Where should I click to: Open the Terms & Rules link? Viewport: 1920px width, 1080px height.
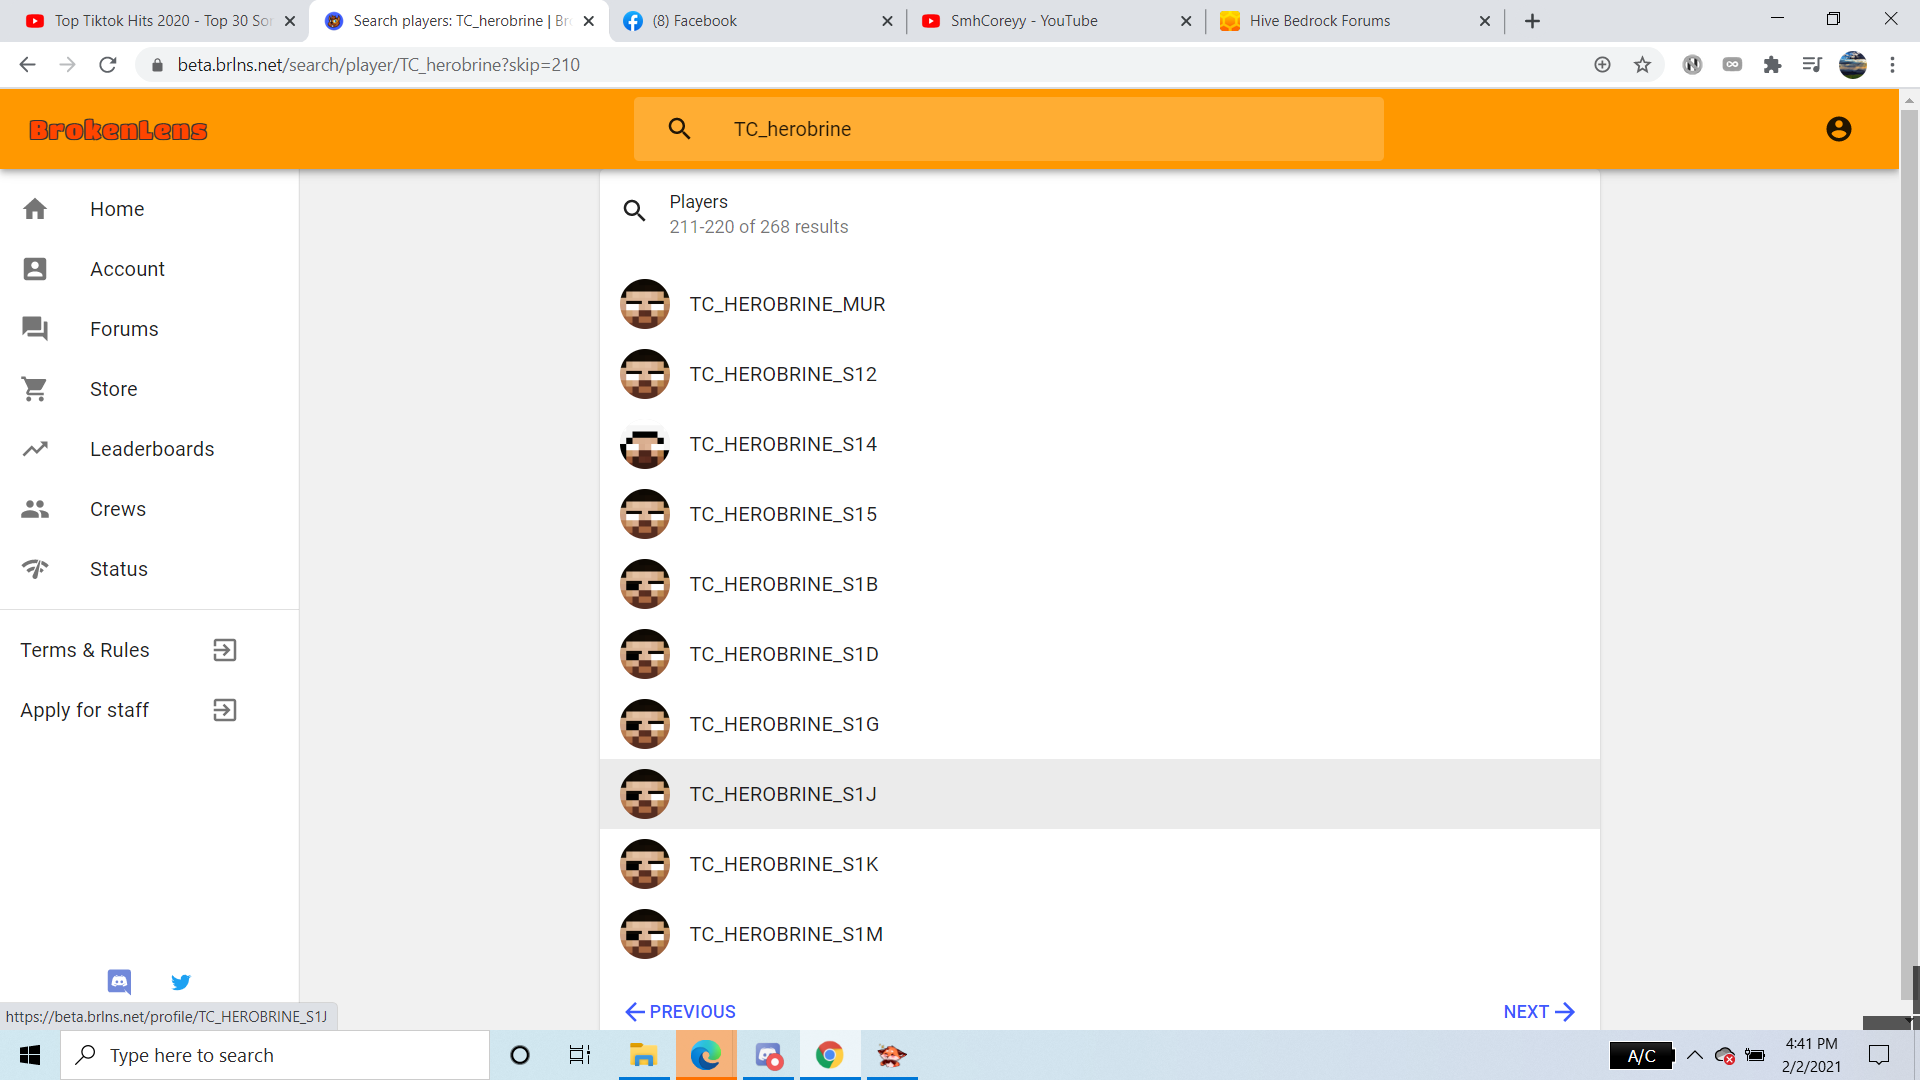tap(149, 650)
